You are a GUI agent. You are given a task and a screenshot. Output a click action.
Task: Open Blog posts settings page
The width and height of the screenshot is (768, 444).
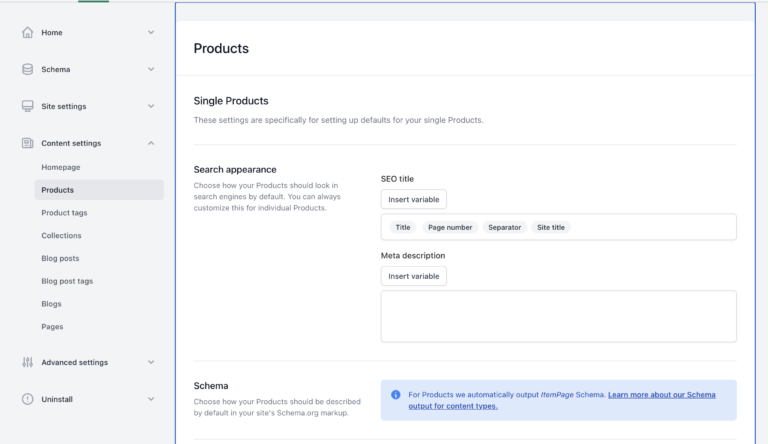pyautogui.click(x=60, y=258)
